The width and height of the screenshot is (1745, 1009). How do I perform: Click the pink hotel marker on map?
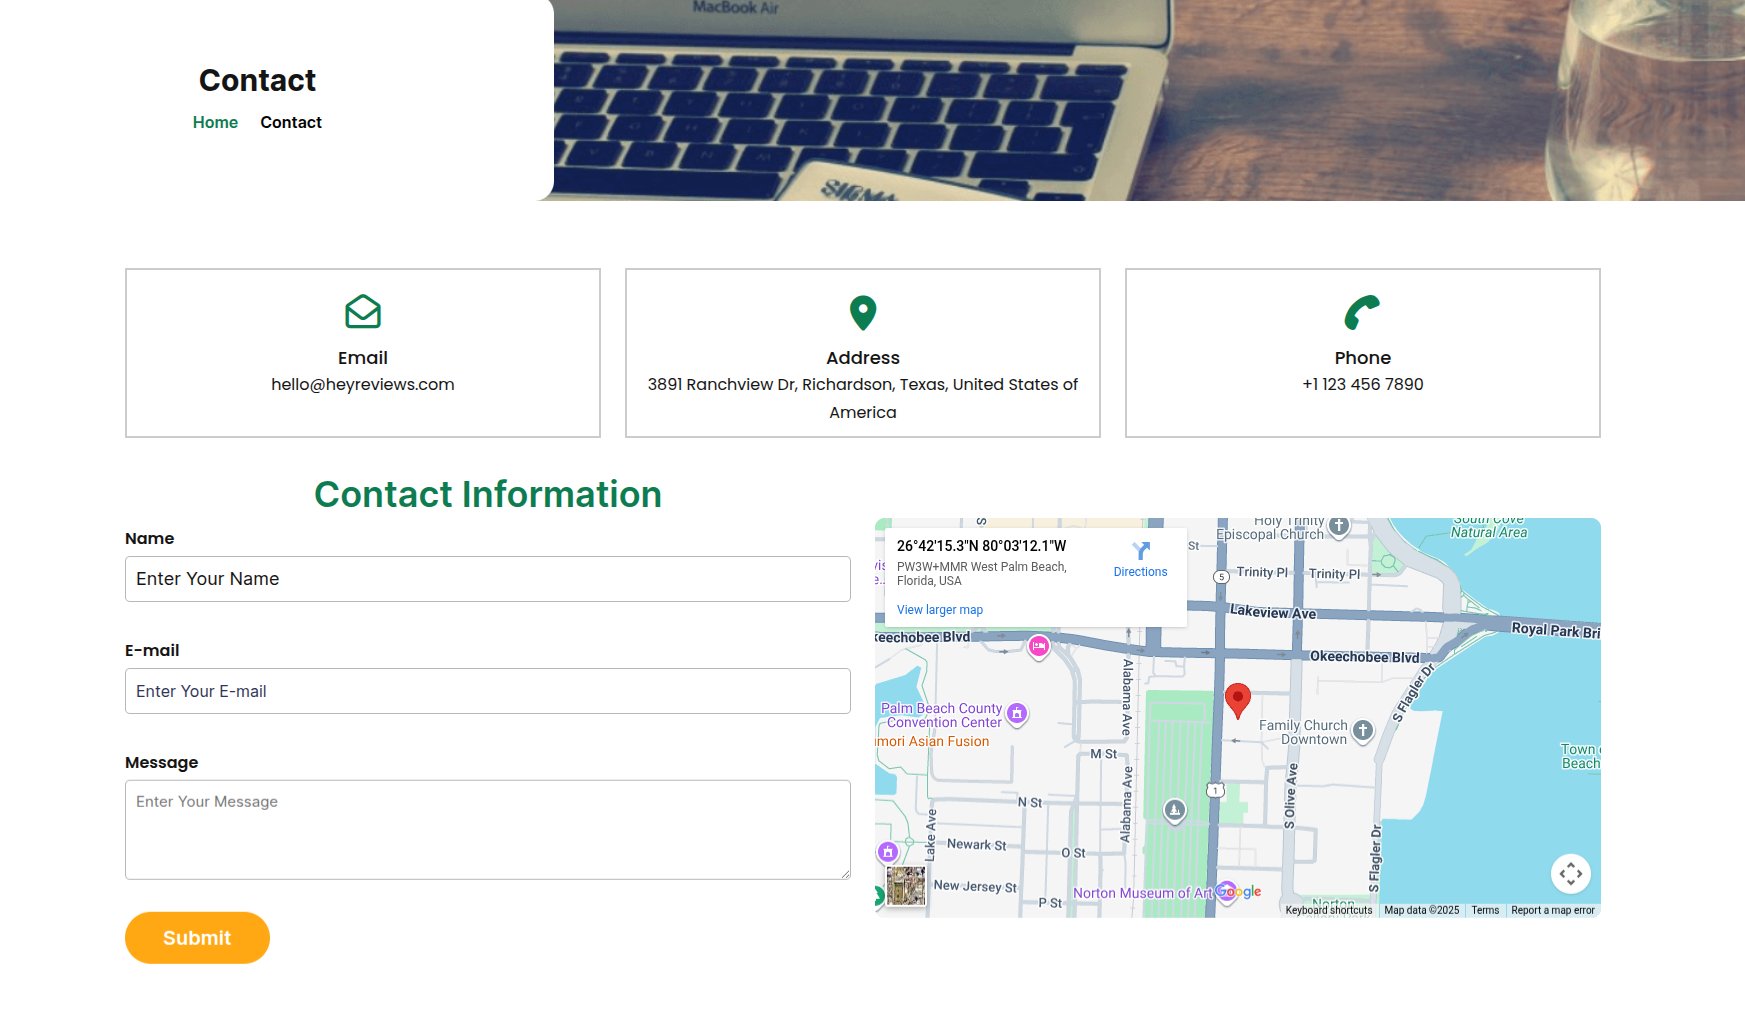(x=1039, y=647)
